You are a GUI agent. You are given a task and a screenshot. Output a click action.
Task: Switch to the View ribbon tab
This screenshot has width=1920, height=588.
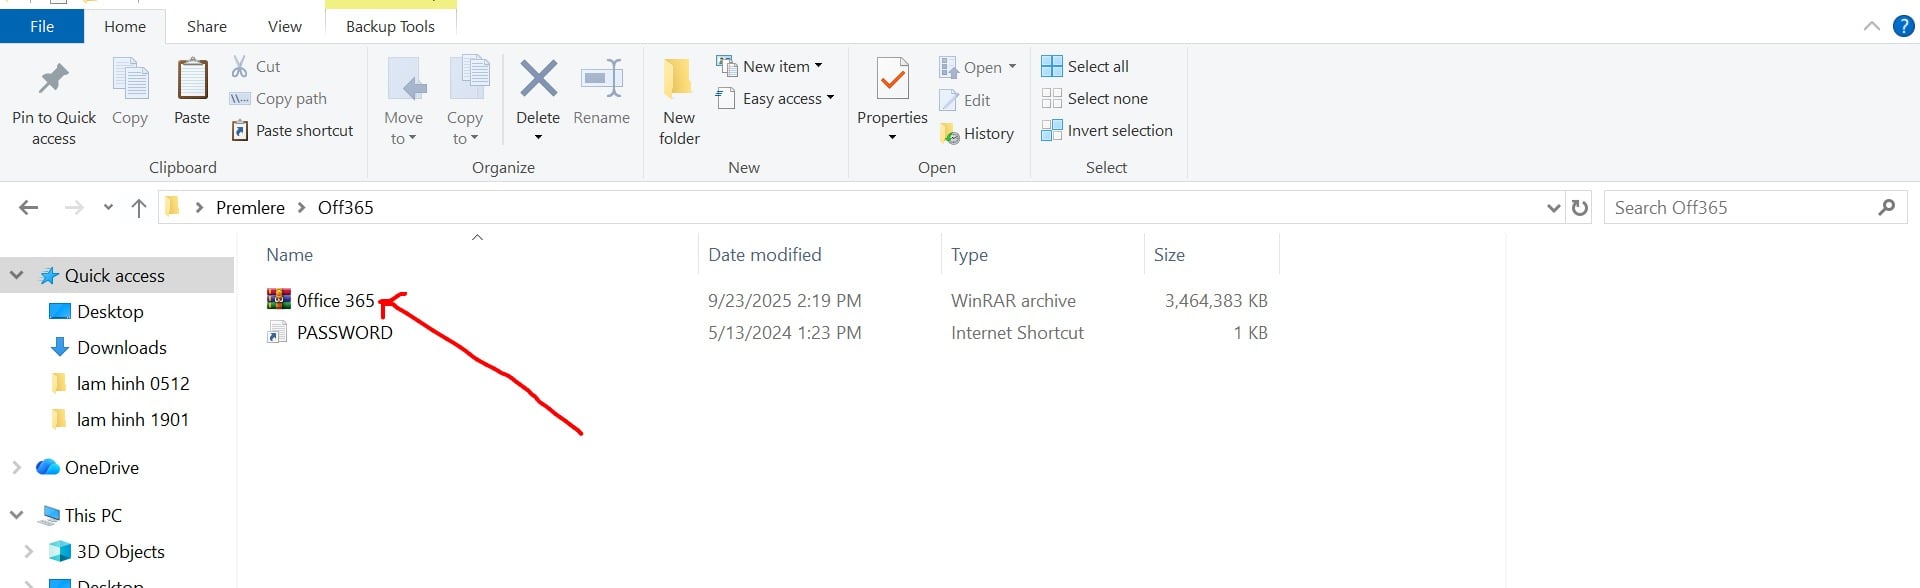coord(284,27)
